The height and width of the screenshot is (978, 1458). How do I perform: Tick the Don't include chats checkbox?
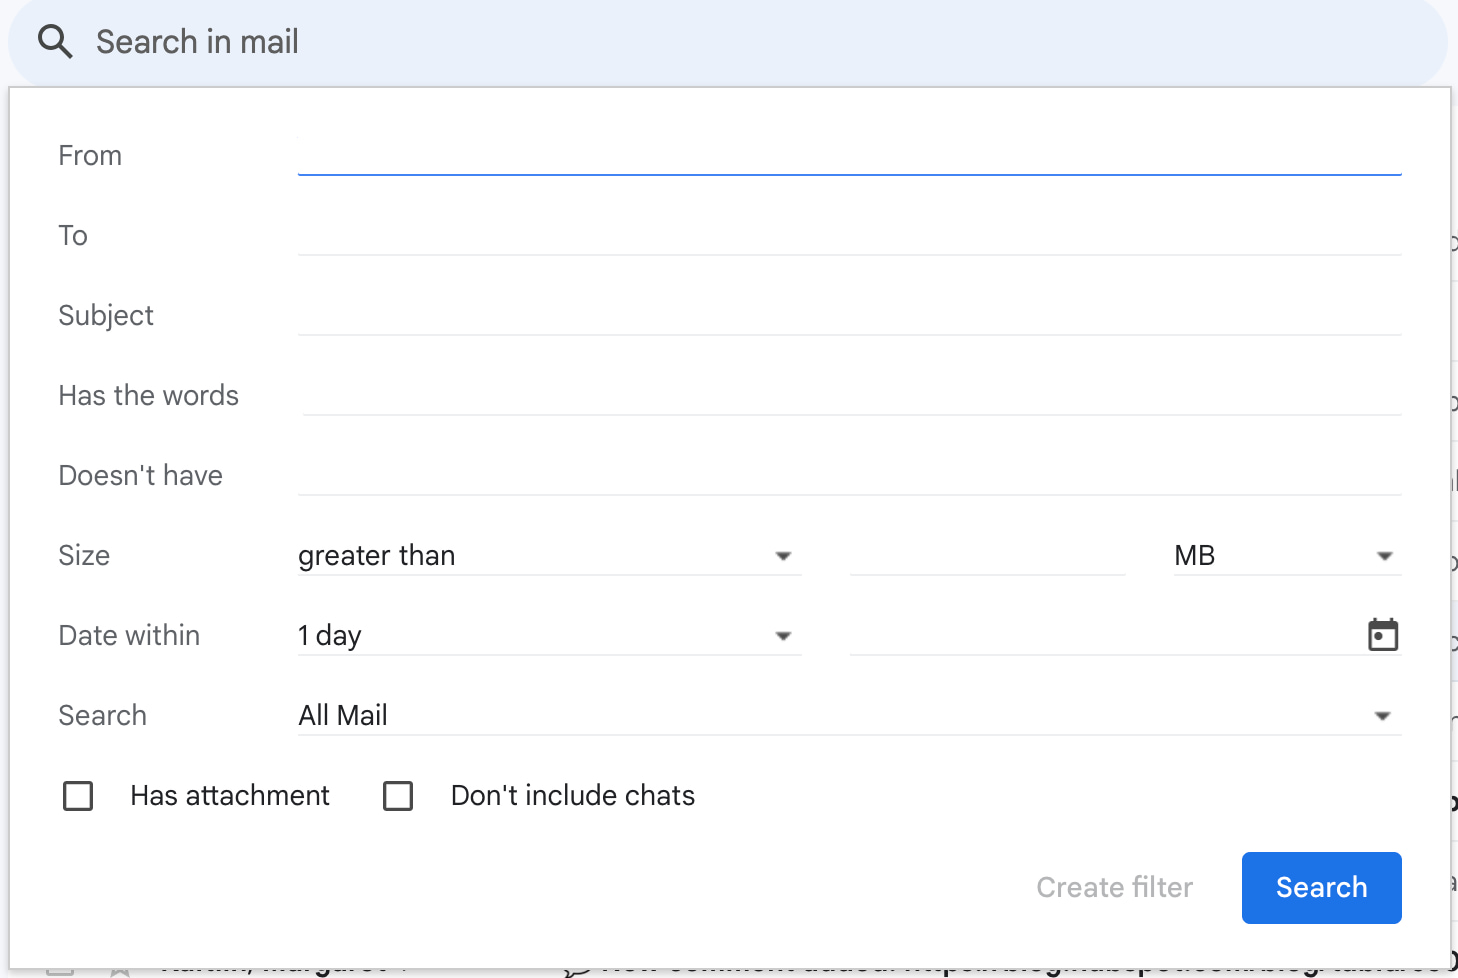(x=398, y=796)
